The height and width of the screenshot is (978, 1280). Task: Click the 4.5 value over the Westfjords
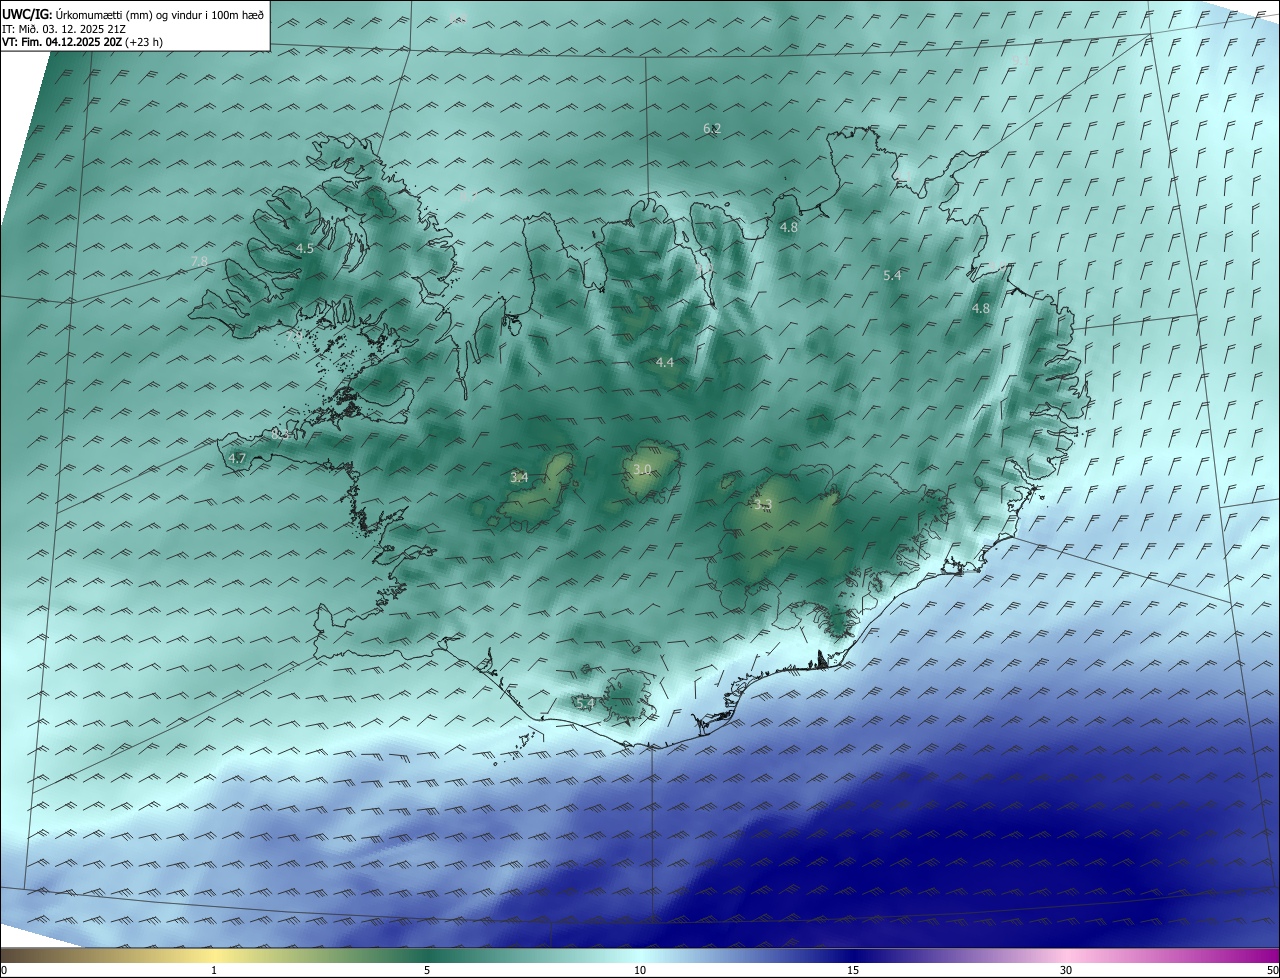point(305,248)
